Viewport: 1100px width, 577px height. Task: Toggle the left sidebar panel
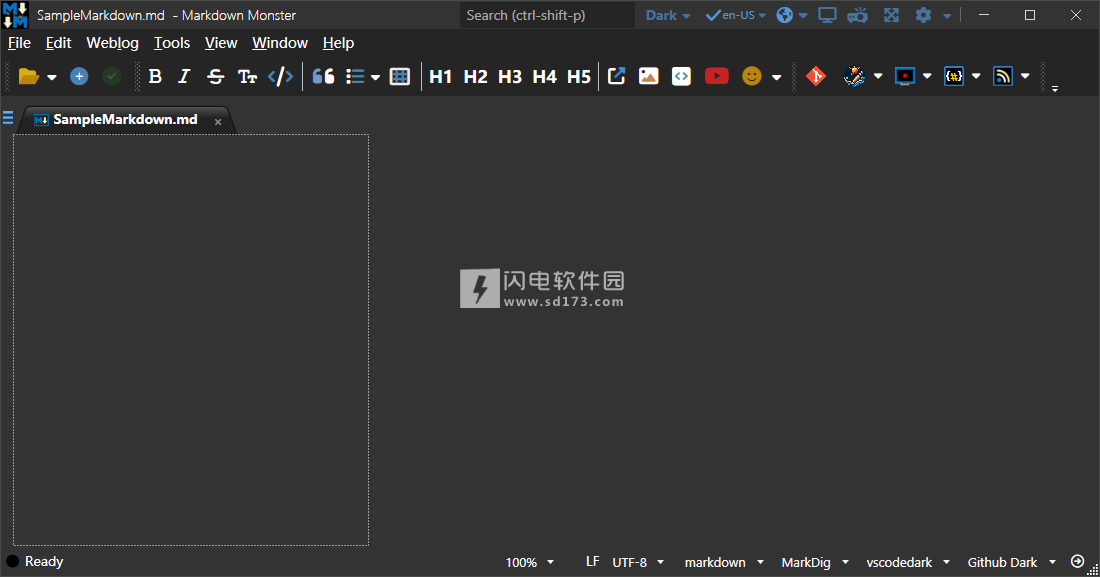pos(8,118)
